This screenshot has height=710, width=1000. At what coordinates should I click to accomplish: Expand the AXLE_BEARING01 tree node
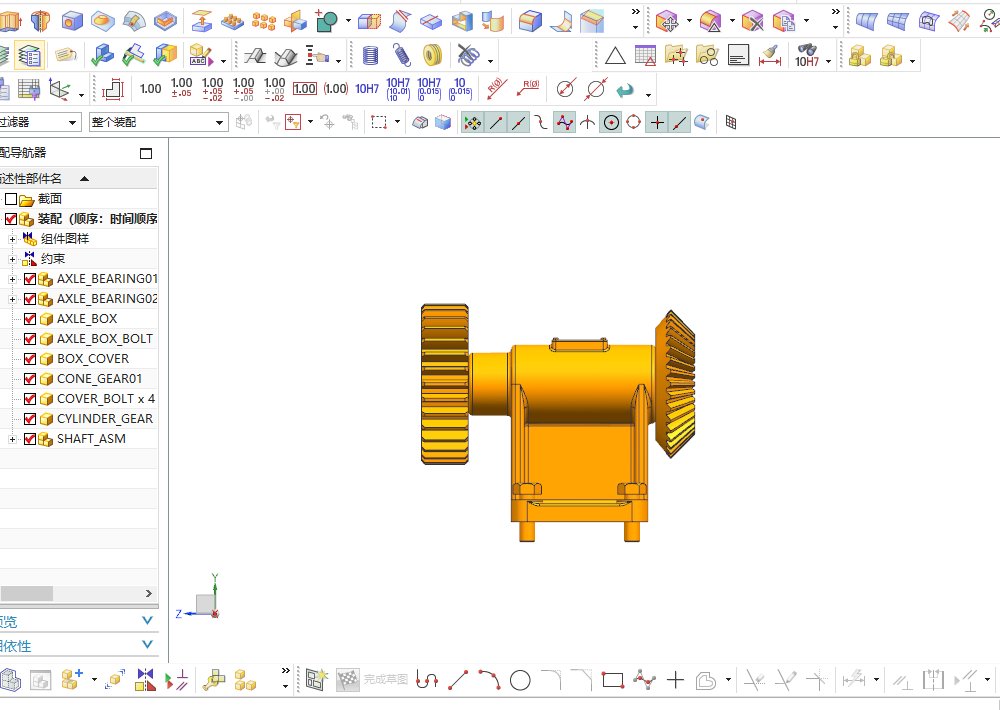(x=12, y=279)
